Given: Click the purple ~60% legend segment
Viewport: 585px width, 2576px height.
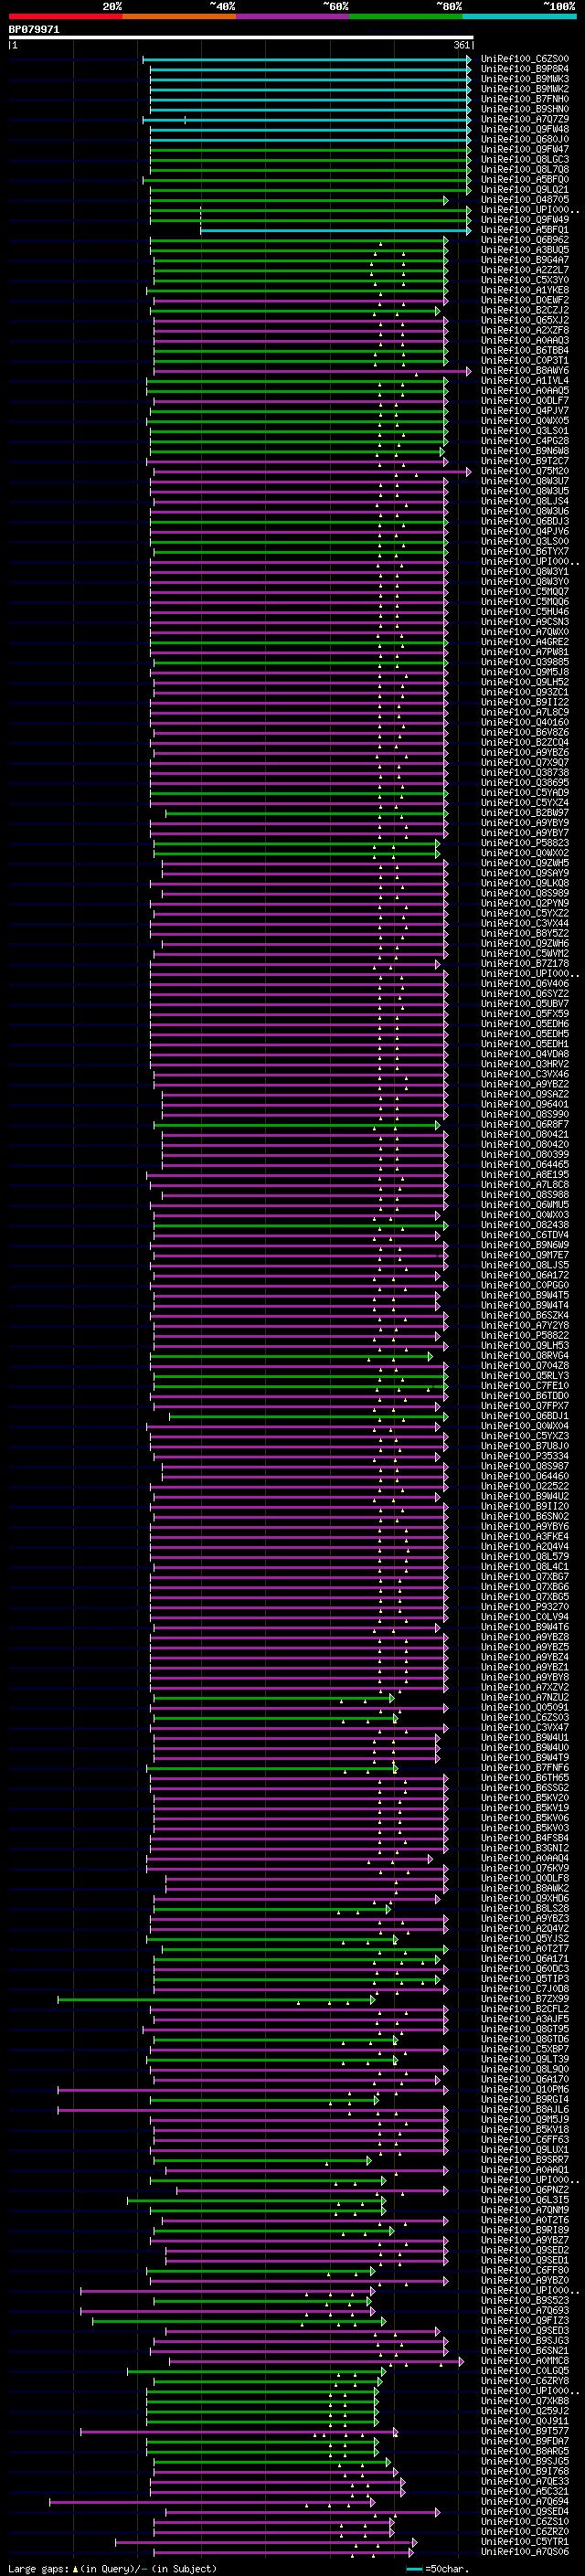Looking at the screenshot, I should [292, 16].
